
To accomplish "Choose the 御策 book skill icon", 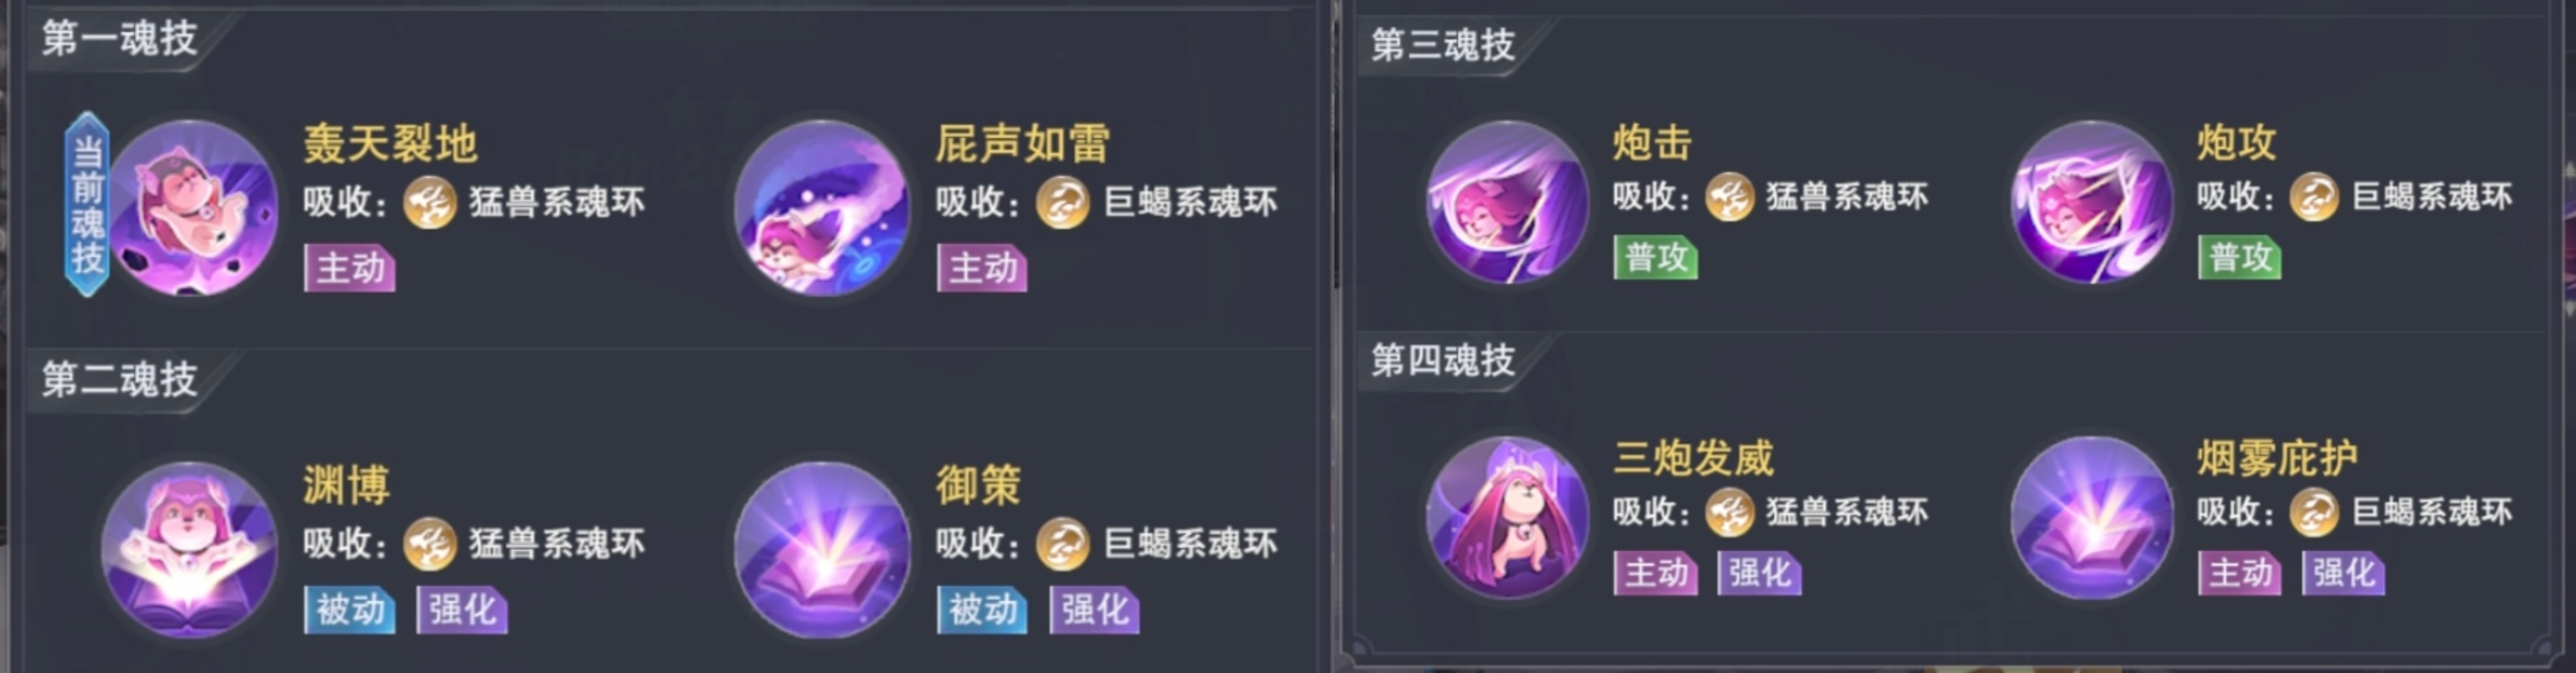I will click(x=822, y=550).
